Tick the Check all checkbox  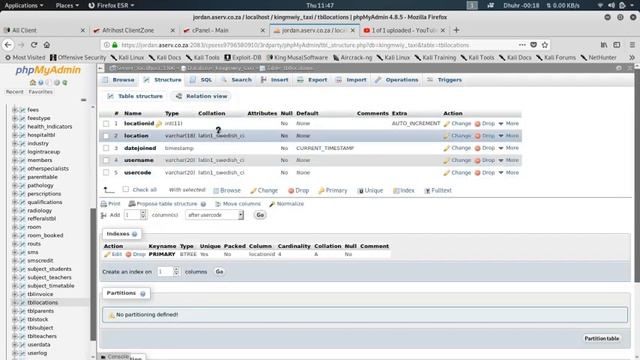click(x=126, y=189)
